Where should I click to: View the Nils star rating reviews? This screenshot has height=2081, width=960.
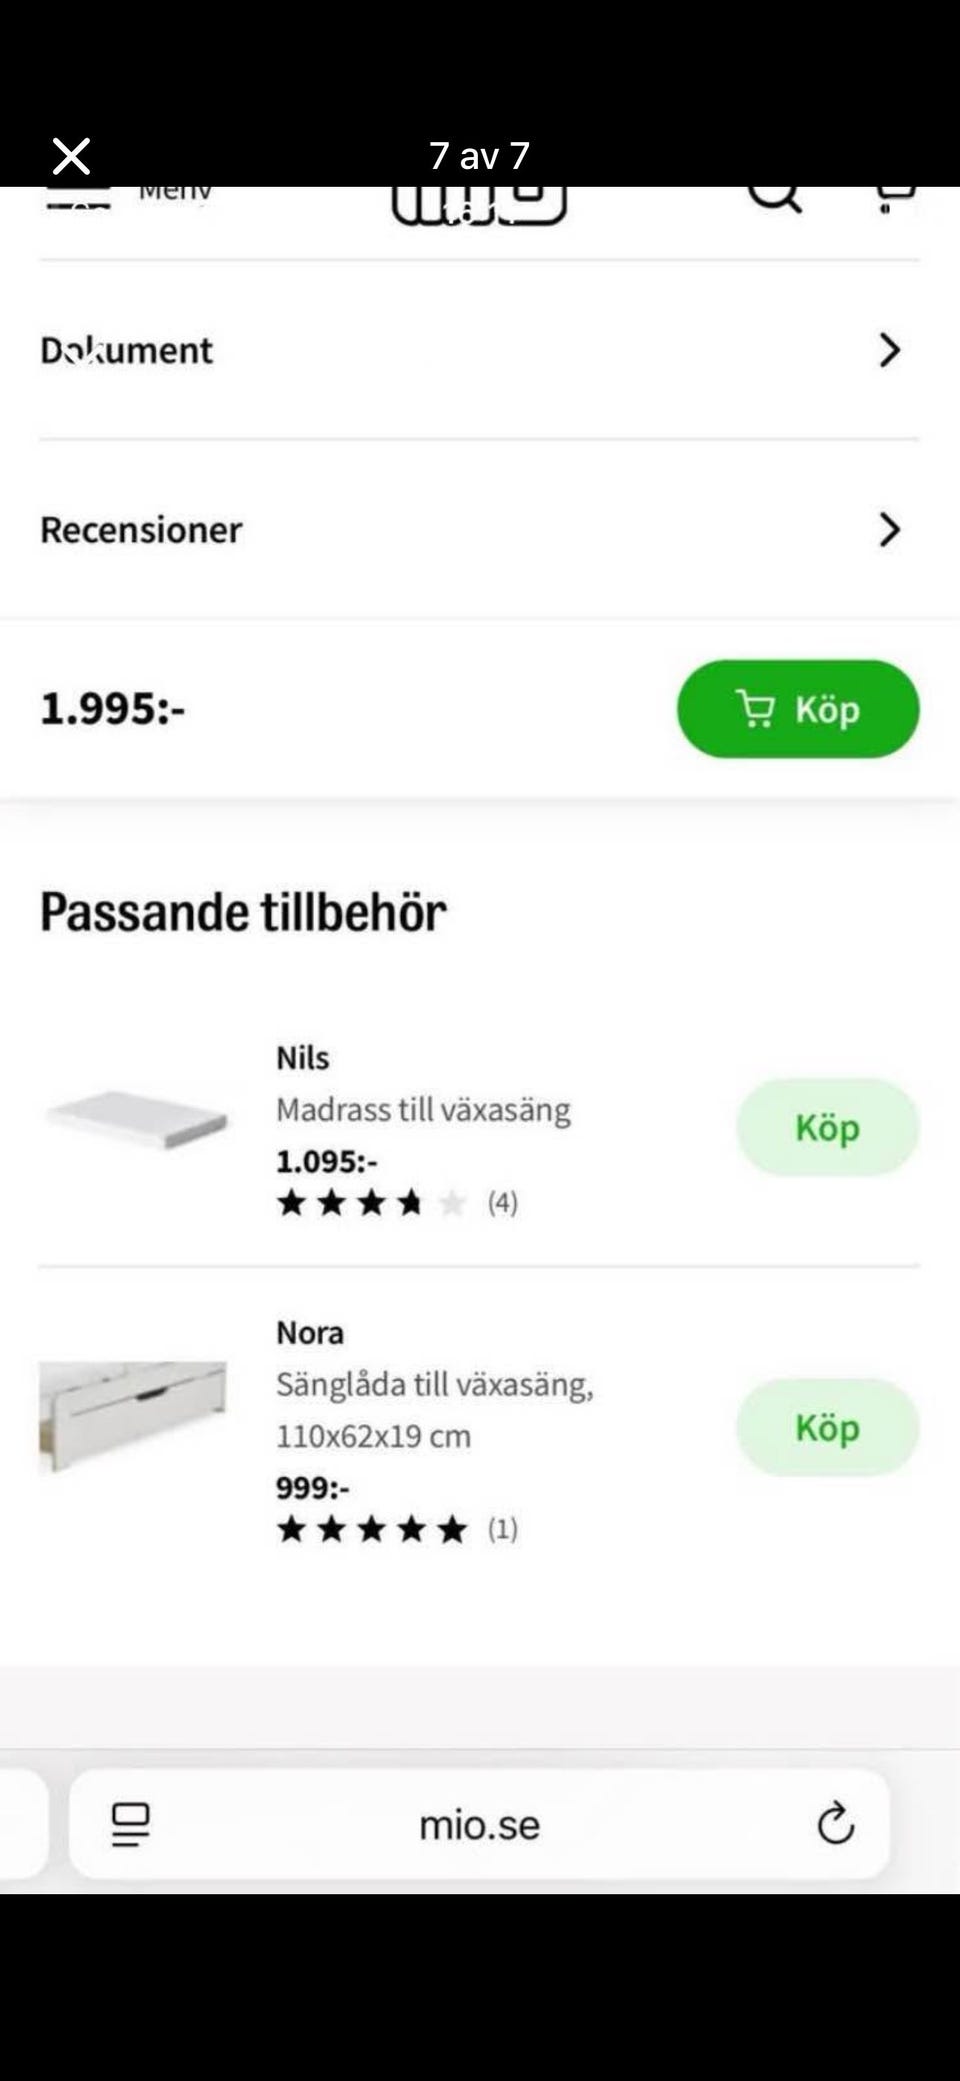pyautogui.click(x=396, y=1202)
